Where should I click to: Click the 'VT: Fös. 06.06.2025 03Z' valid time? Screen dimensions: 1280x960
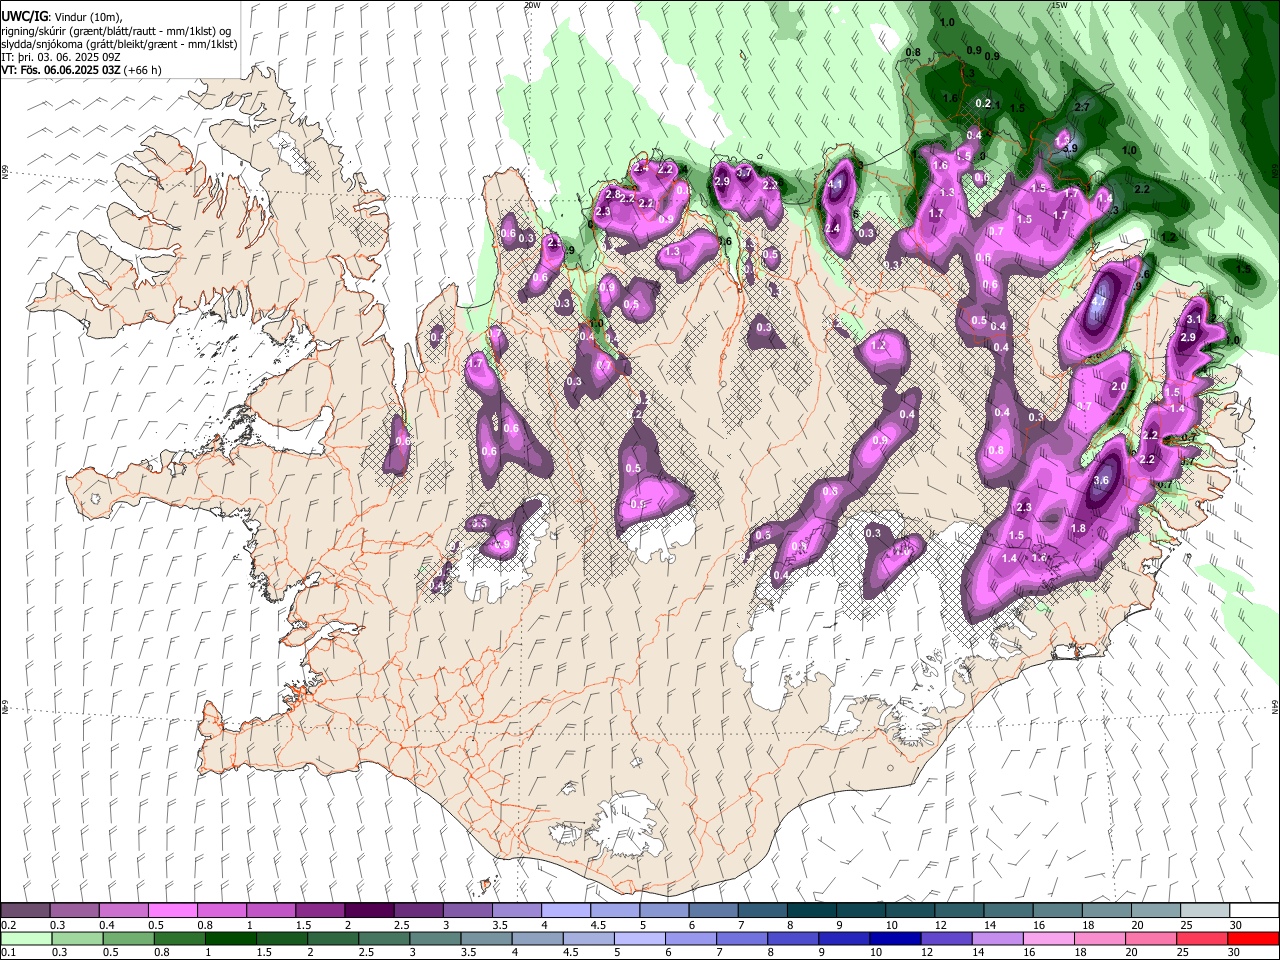click(62, 70)
